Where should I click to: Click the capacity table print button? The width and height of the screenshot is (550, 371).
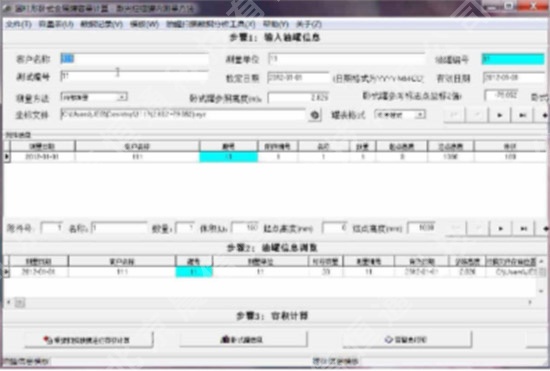(407, 339)
